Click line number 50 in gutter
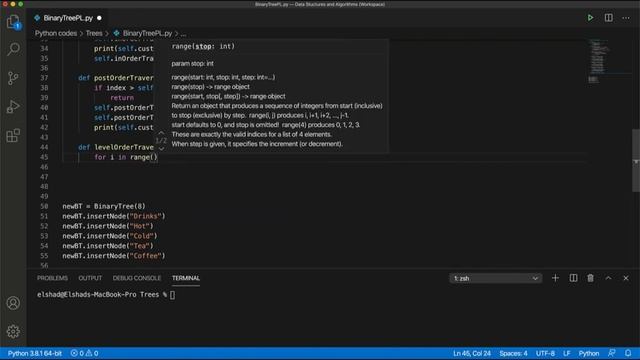Image resolution: width=640 pixels, height=360 pixels. click(44, 206)
